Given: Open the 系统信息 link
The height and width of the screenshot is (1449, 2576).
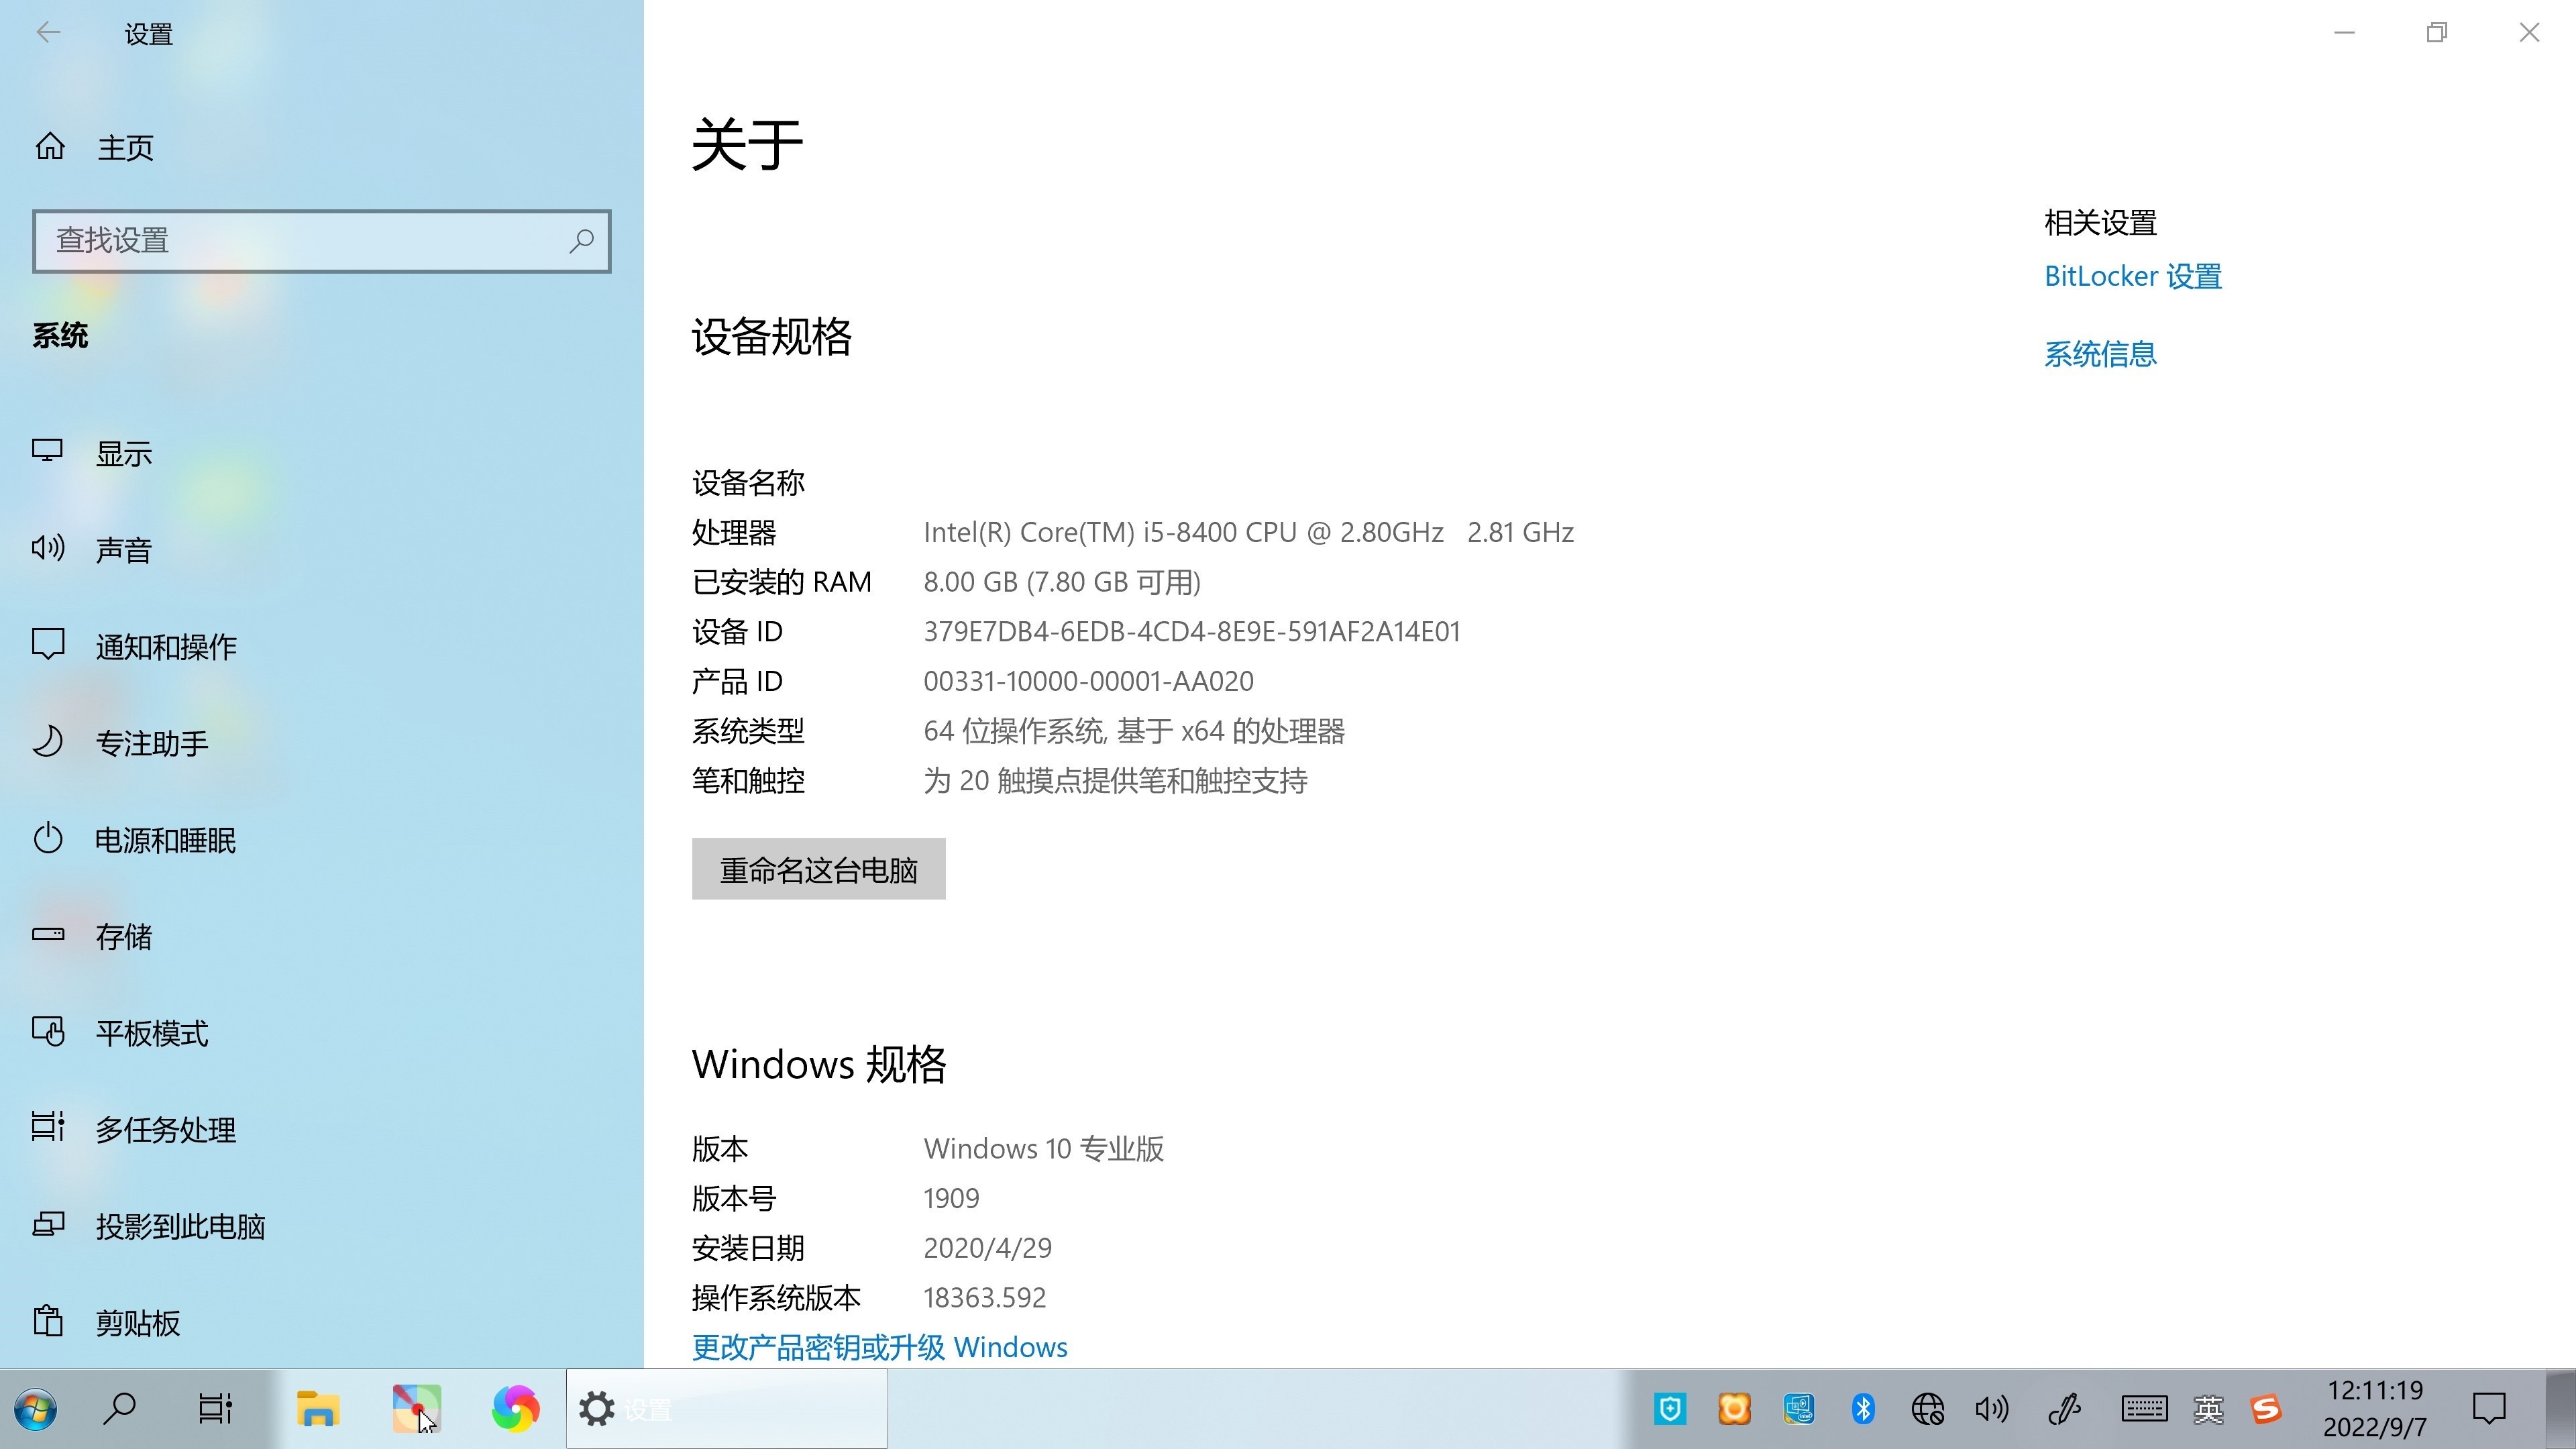Looking at the screenshot, I should coord(2100,354).
